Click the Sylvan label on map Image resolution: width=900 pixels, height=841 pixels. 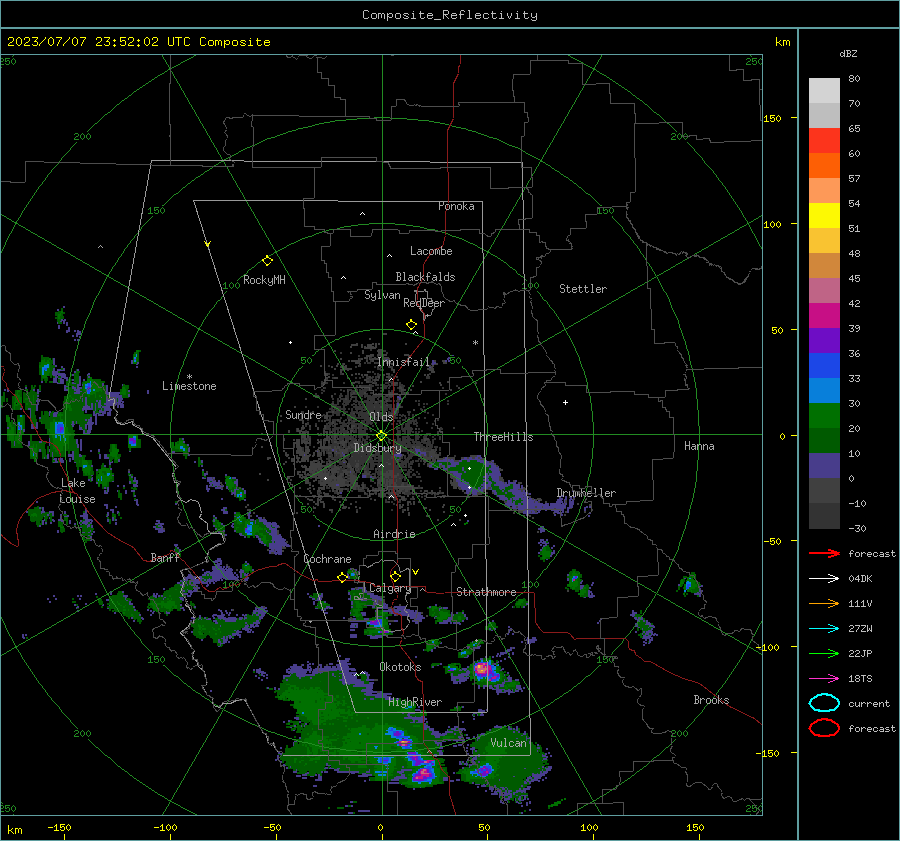click(x=382, y=296)
